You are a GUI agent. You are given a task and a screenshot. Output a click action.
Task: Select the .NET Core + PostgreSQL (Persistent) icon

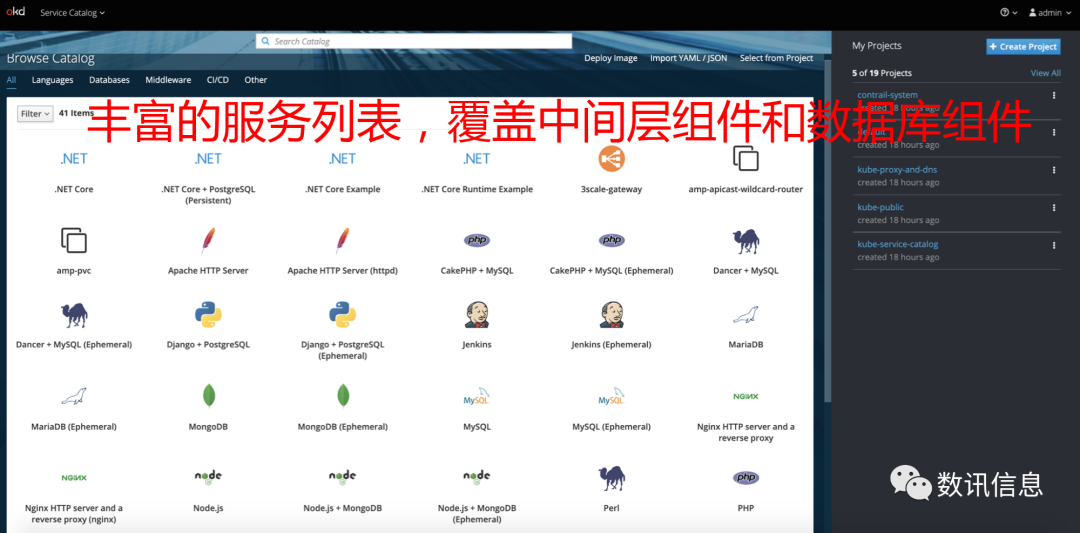pyautogui.click(x=208, y=159)
